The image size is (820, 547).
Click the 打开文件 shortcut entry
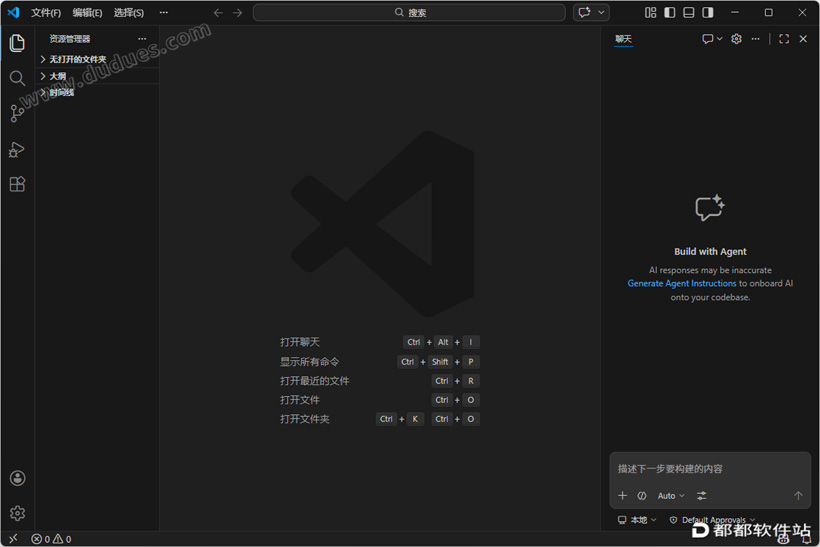pyautogui.click(x=300, y=400)
